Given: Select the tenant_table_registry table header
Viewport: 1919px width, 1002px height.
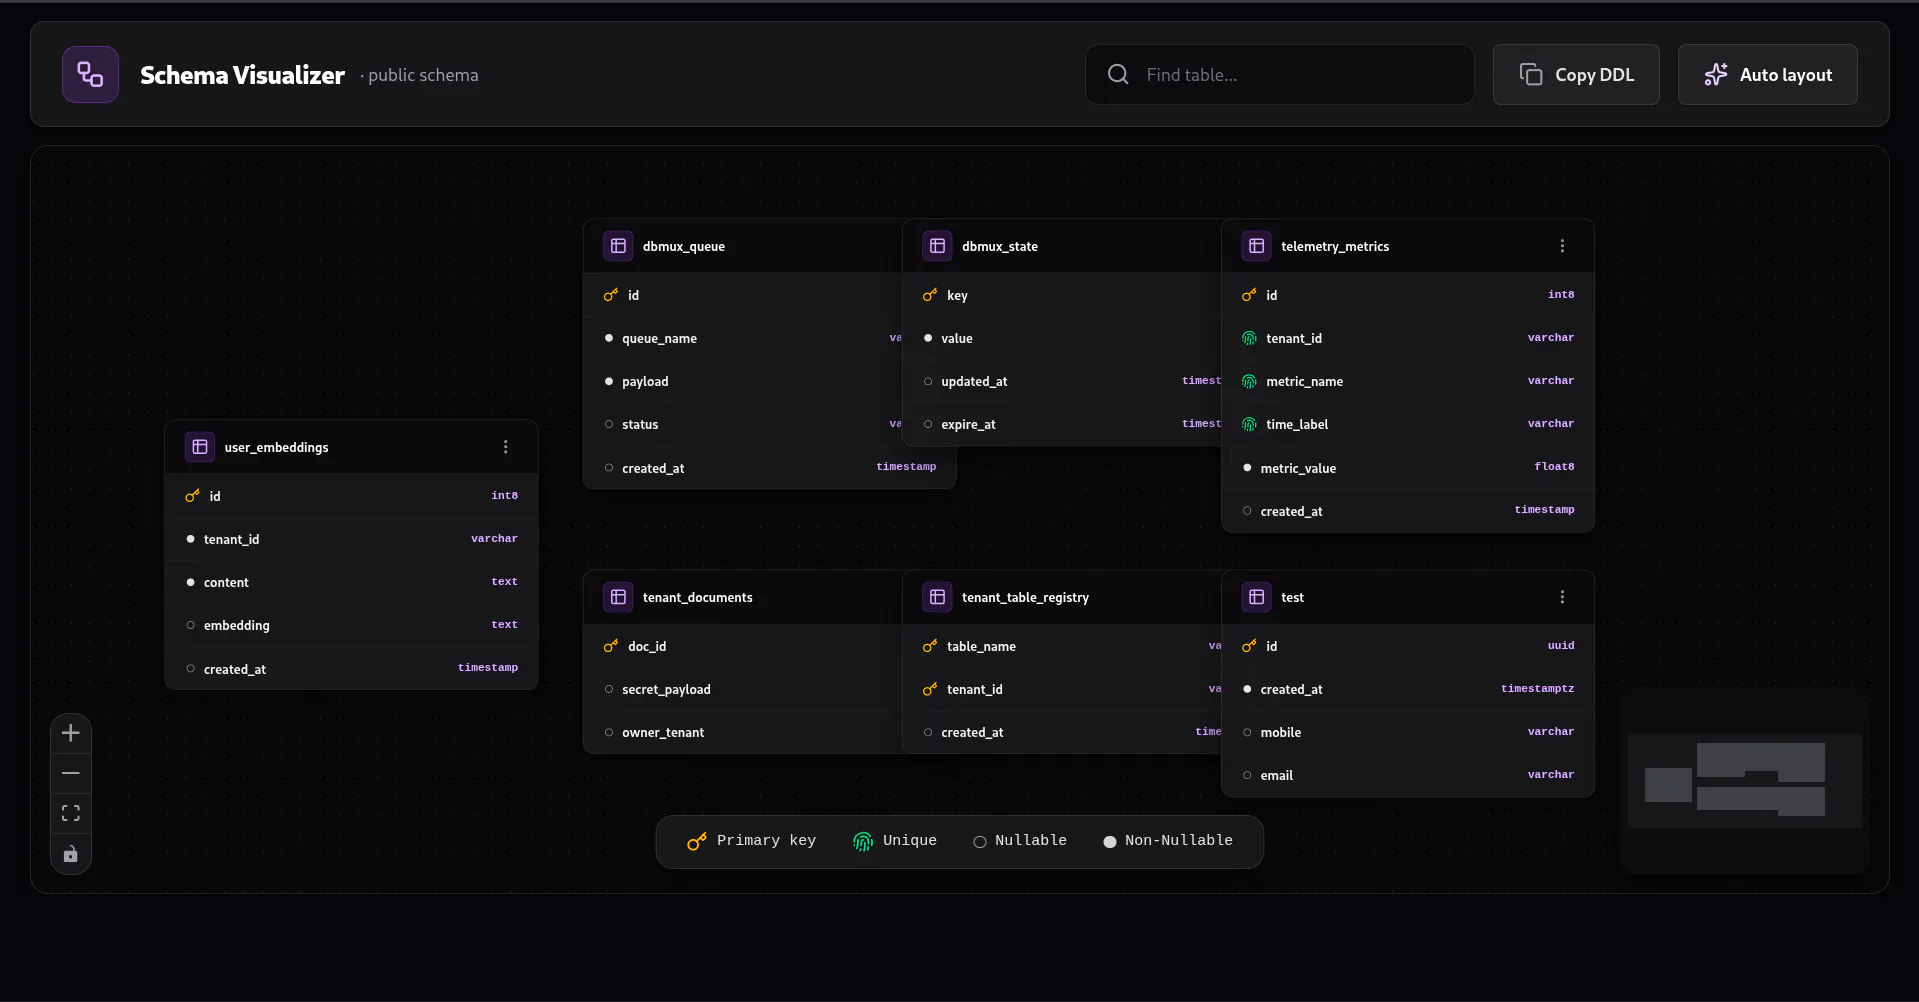Looking at the screenshot, I should pyautogui.click(x=1062, y=597).
